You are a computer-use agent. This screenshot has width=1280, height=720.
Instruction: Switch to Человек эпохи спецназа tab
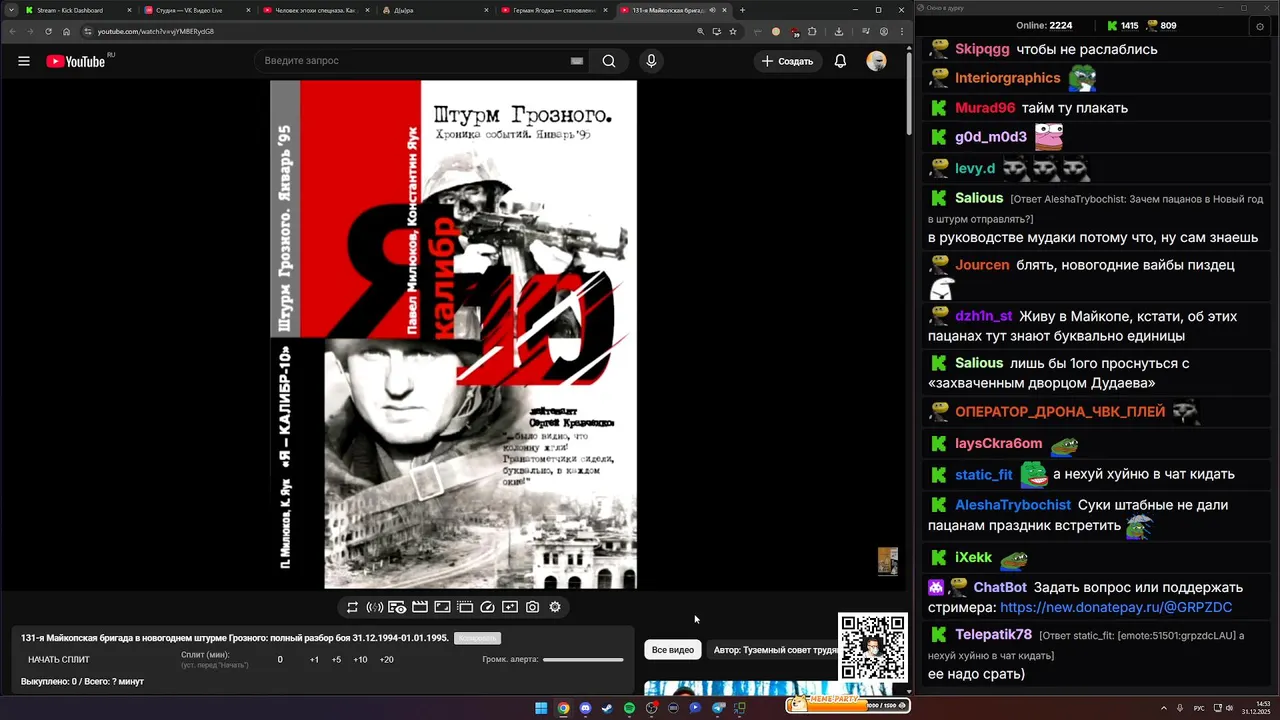pos(314,10)
